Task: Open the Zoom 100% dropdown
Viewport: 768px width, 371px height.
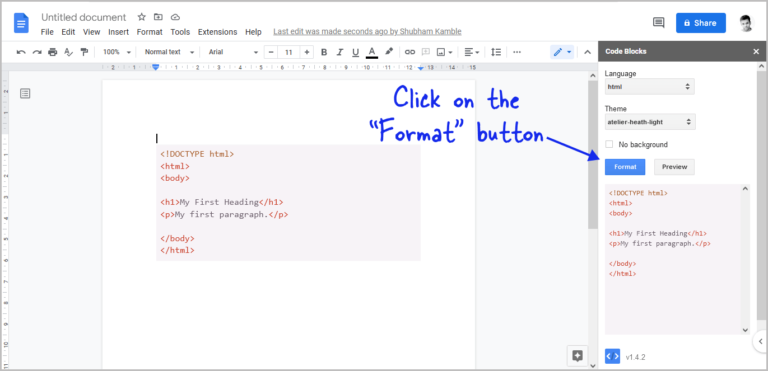Action: coord(117,52)
